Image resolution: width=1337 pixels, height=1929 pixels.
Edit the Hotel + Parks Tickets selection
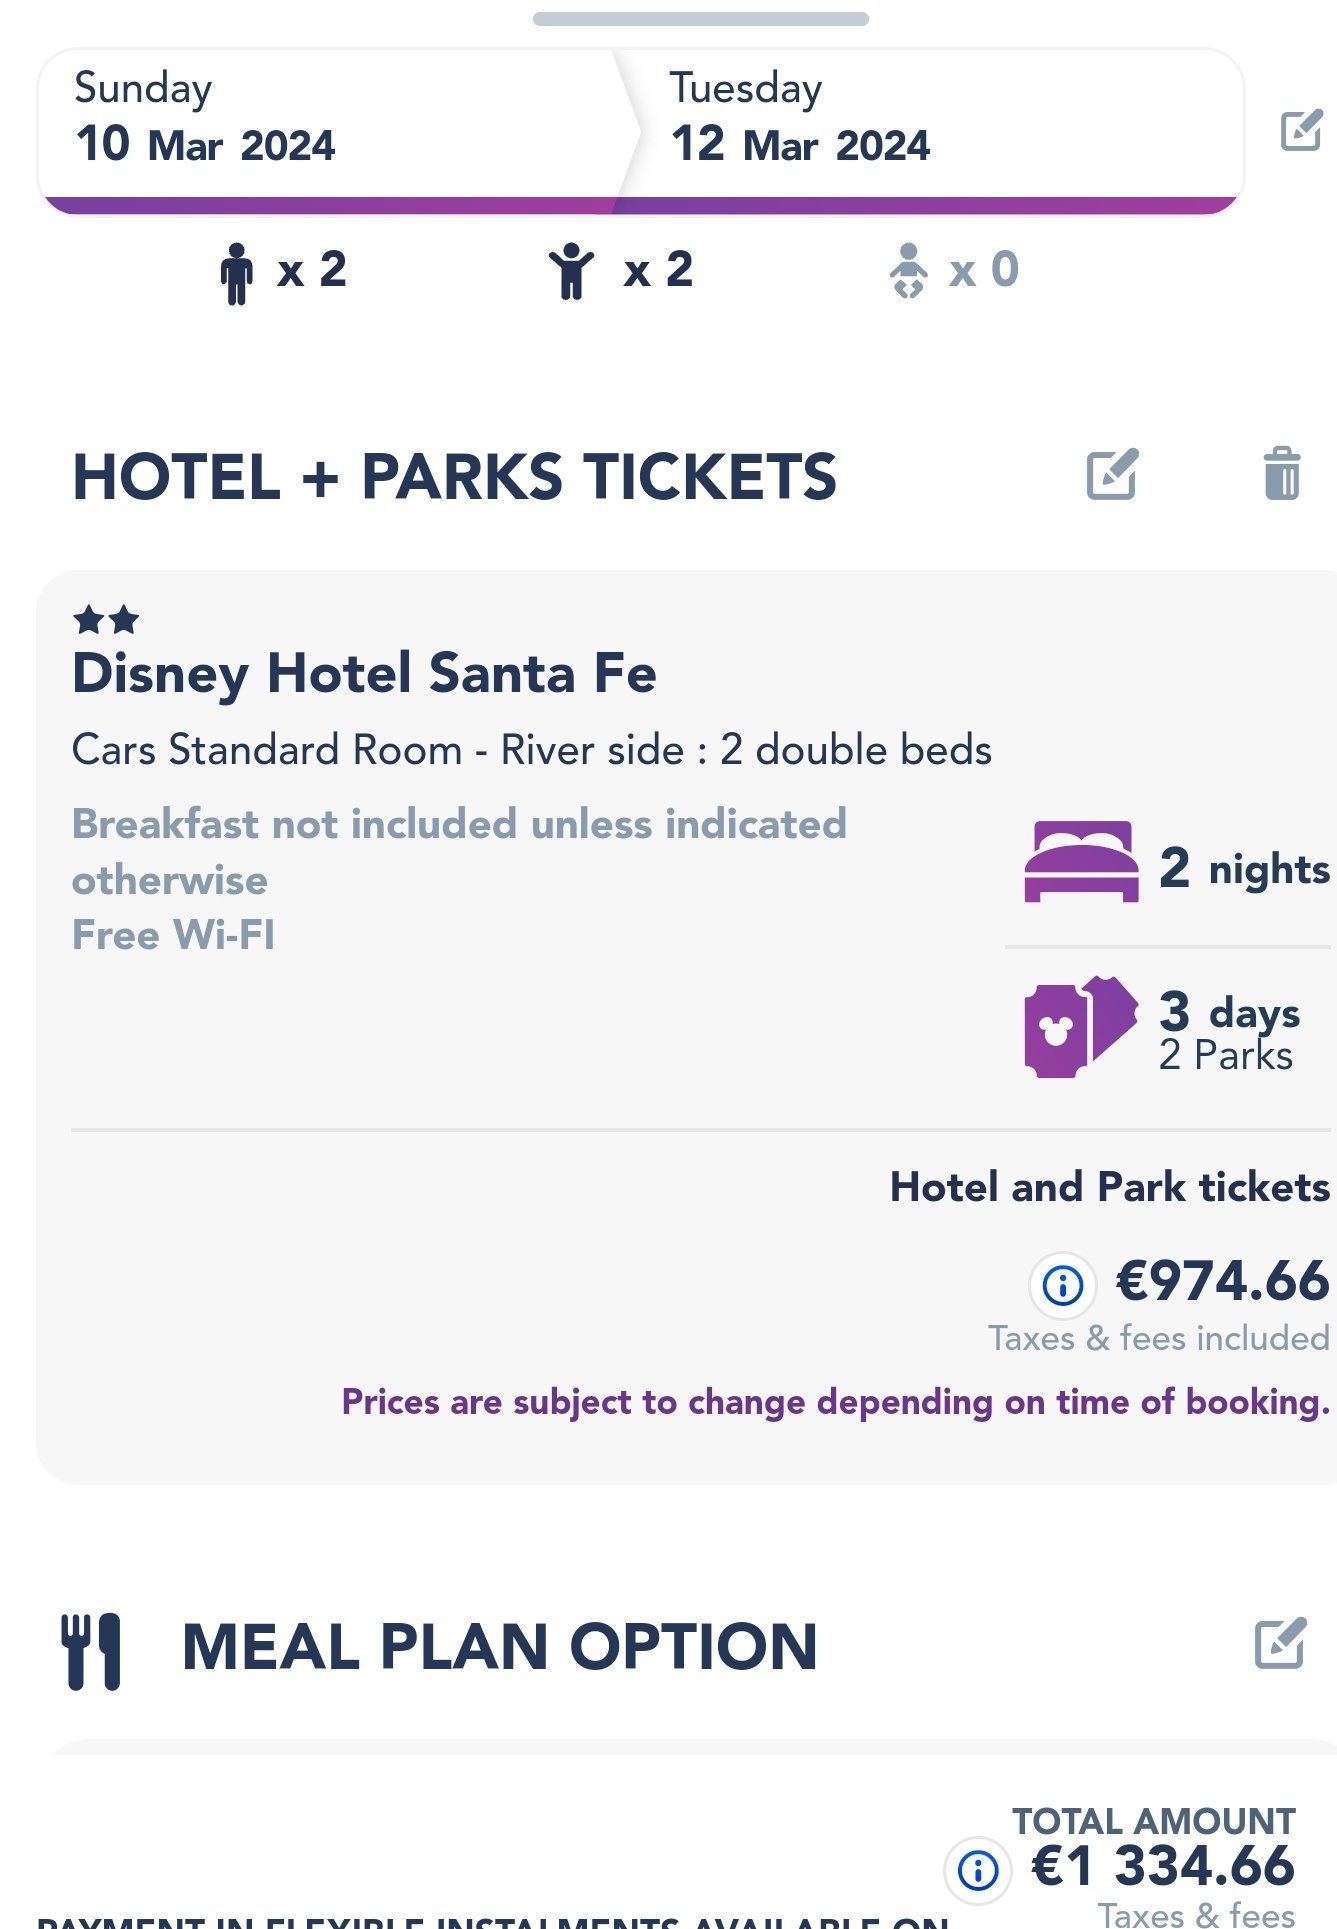pyautogui.click(x=1112, y=474)
